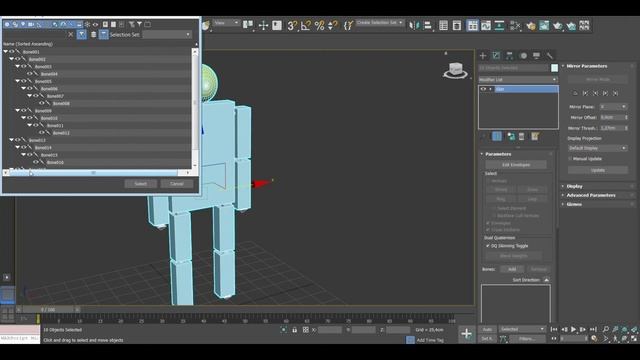Click the object color swatch beside name field
This screenshot has height=360, width=640.
point(554,68)
